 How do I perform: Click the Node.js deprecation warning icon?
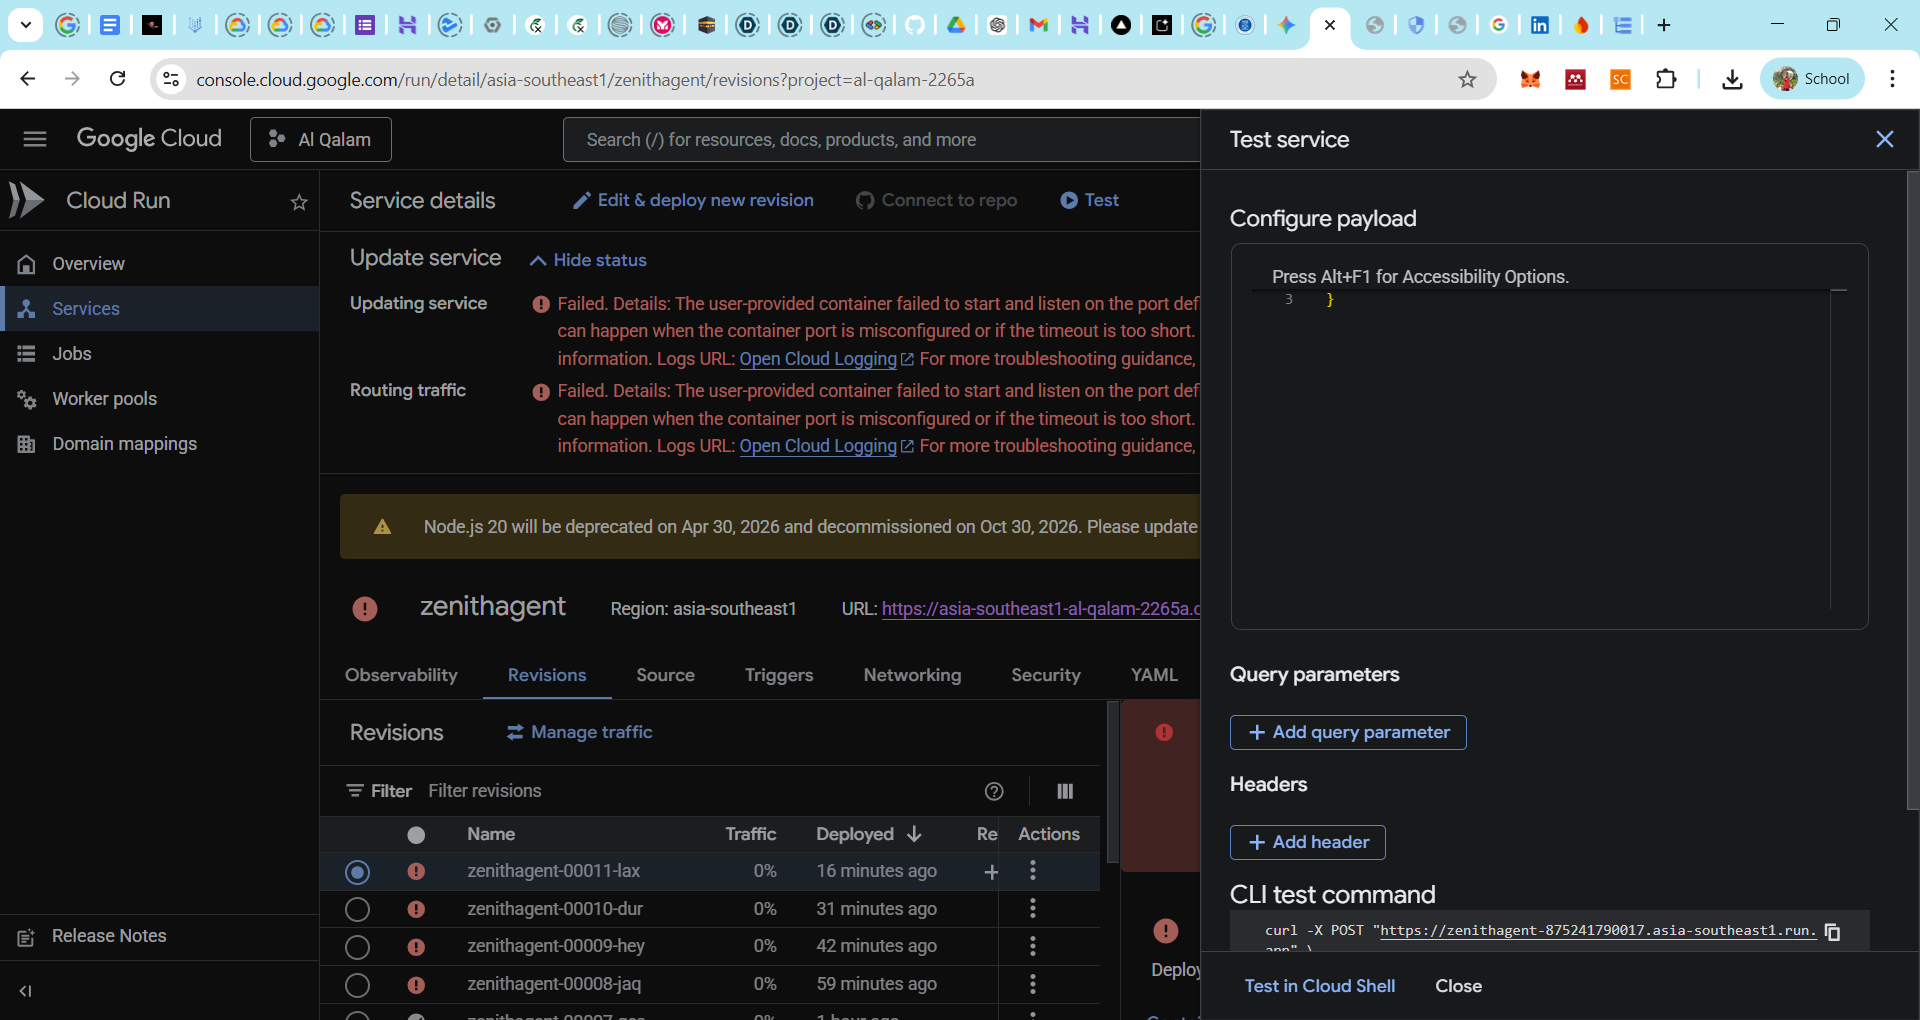pos(382,527)
